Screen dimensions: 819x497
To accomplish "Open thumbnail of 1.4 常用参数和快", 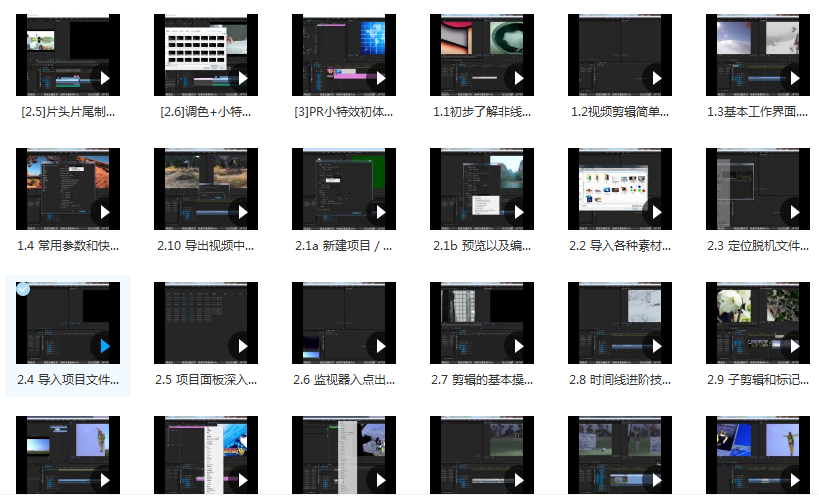I will [68, 189].
